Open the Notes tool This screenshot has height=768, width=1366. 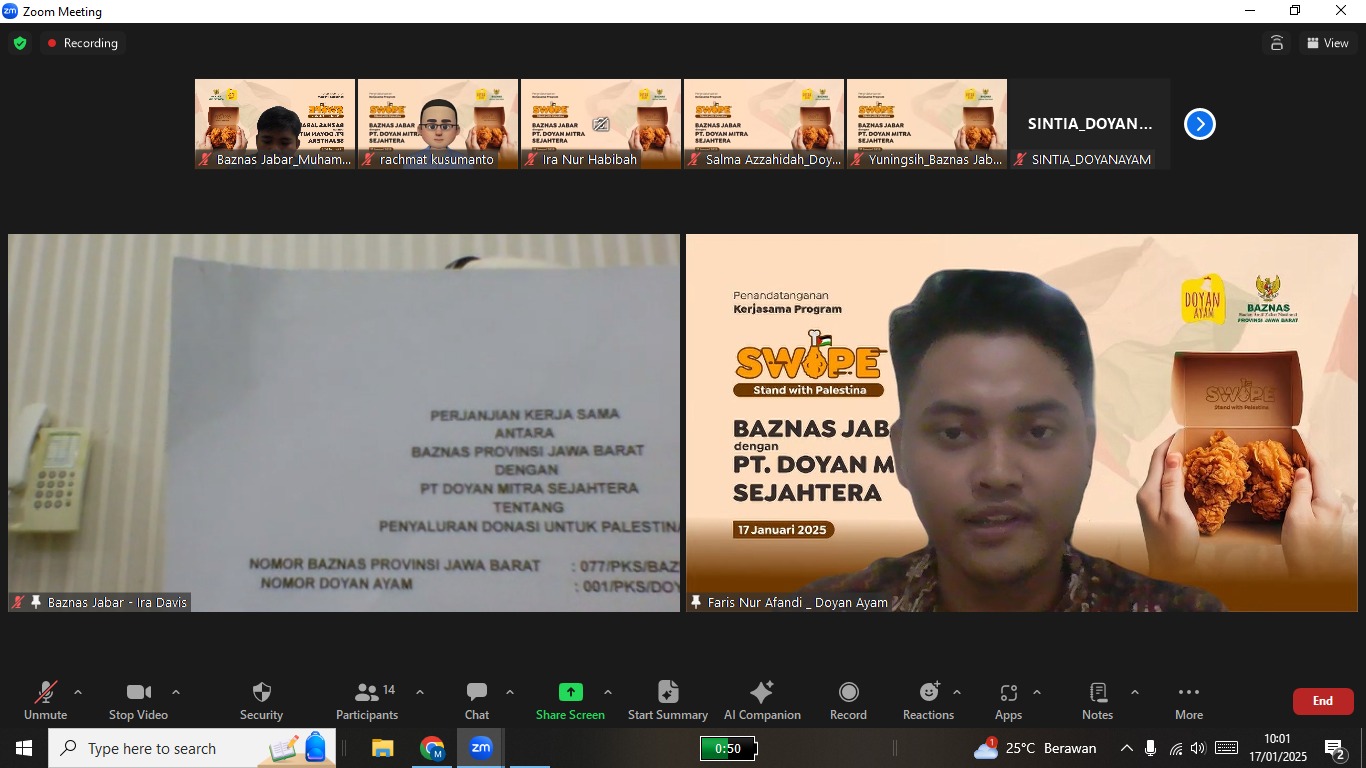pos(1097,700)
